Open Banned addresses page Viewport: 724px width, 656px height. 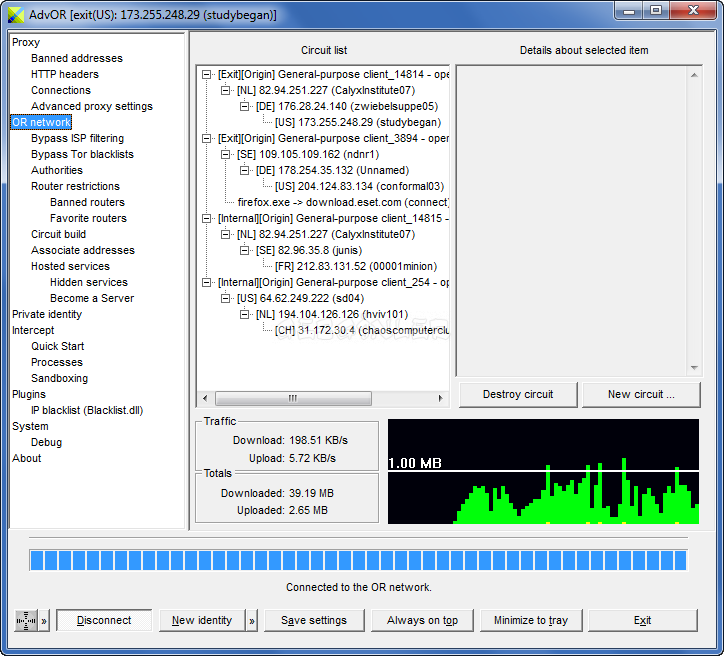(x=77, y=58)
